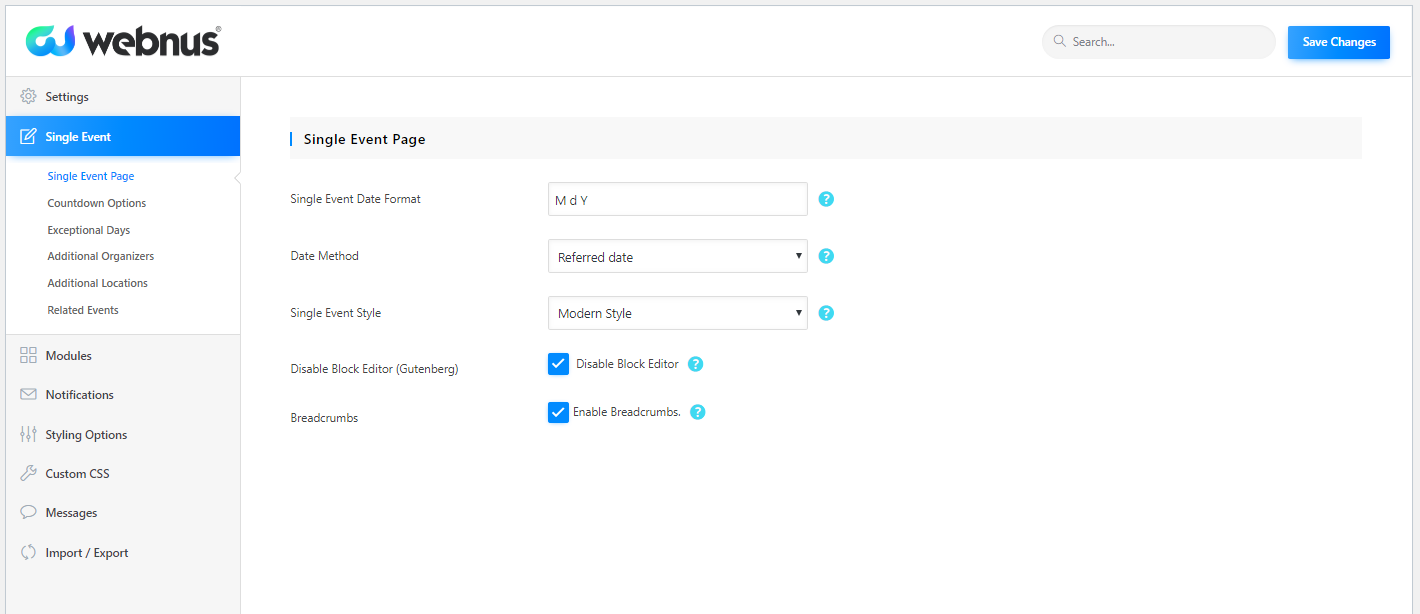Image resolution: width=1420 pixels, height=614 pixels.
Task: Click help icon next to Single Event Style
Action: 826,313
